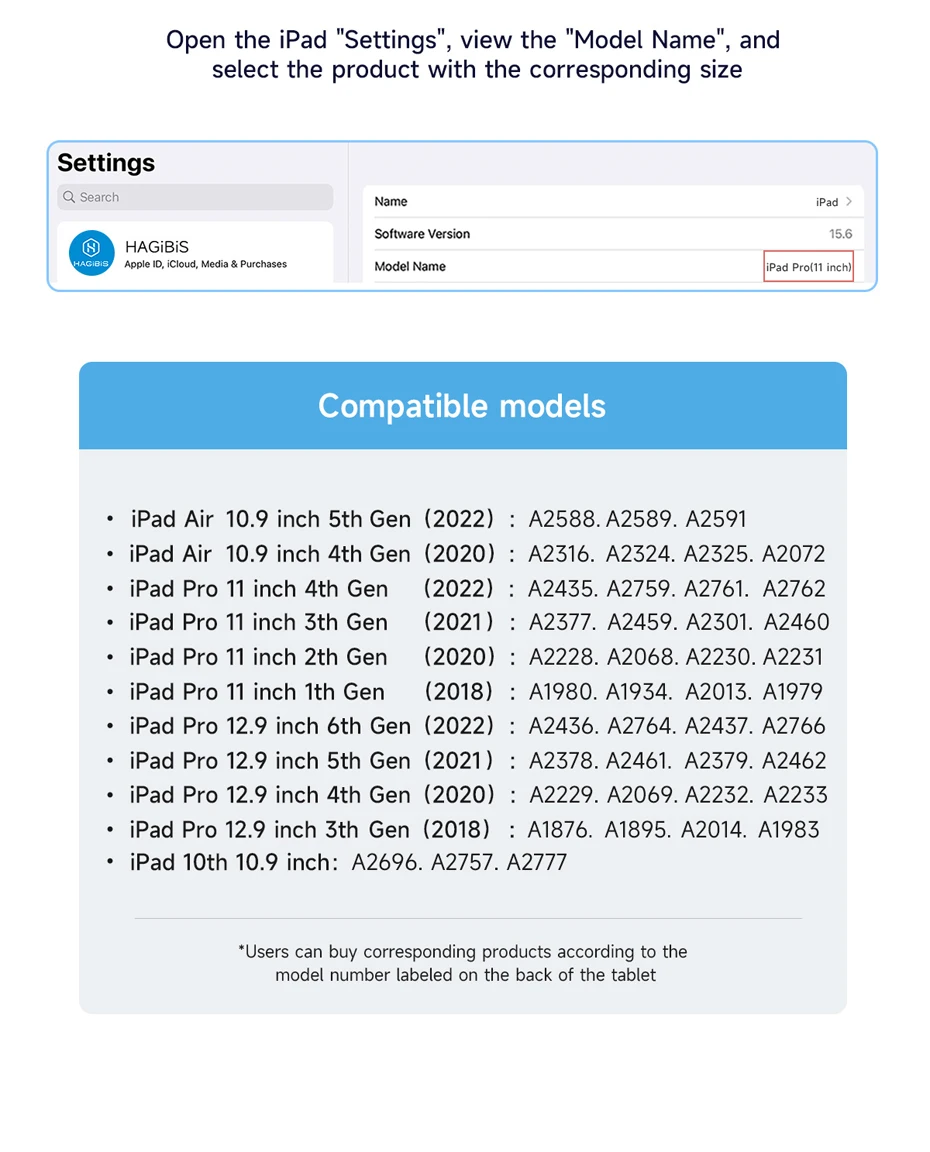Click the "iPad" value in Name row

[826, 202]
